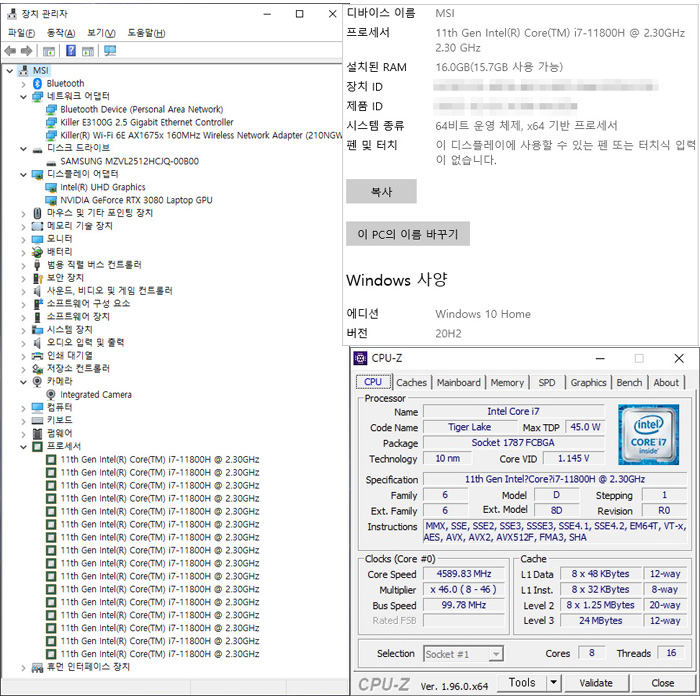The width and height of the screenshot is (700, 700).
Task: Switch to the Mainboard tab in CPU-Z
Action: (458, 383)
